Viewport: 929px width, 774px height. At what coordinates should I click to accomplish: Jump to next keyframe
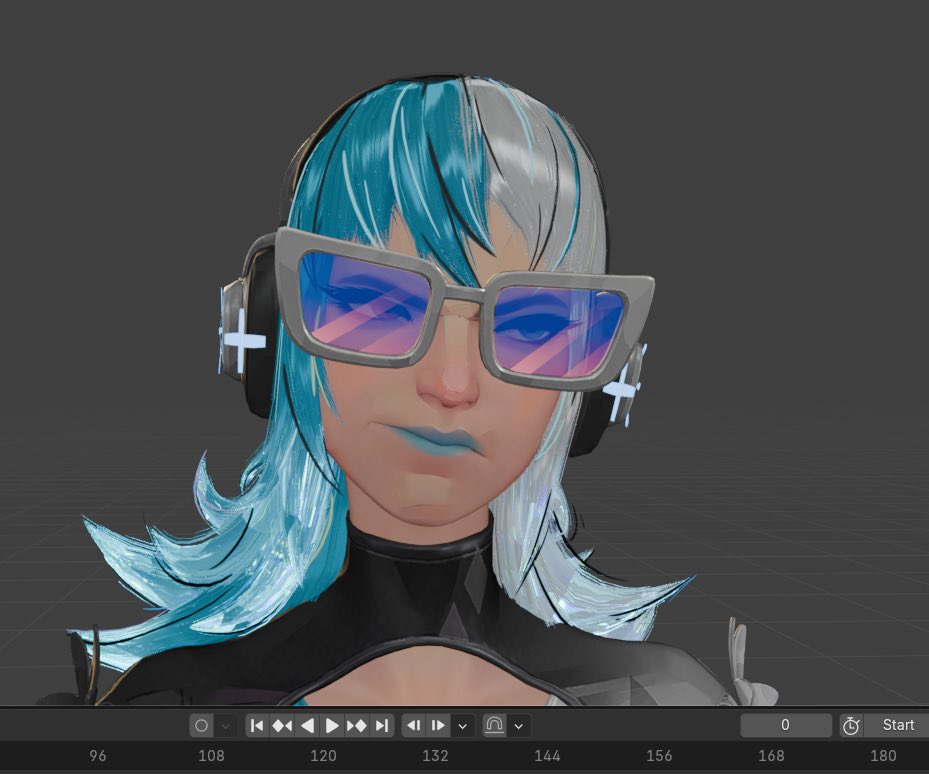click(357, 725)
